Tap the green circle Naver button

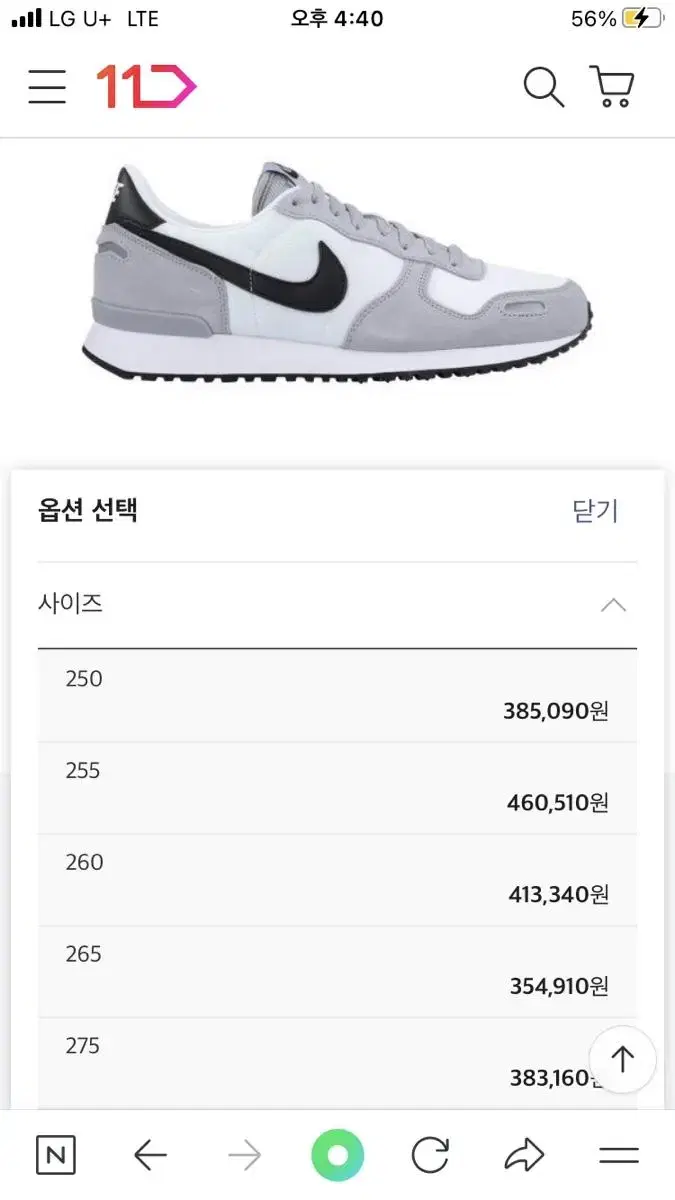coord(338,1156)
